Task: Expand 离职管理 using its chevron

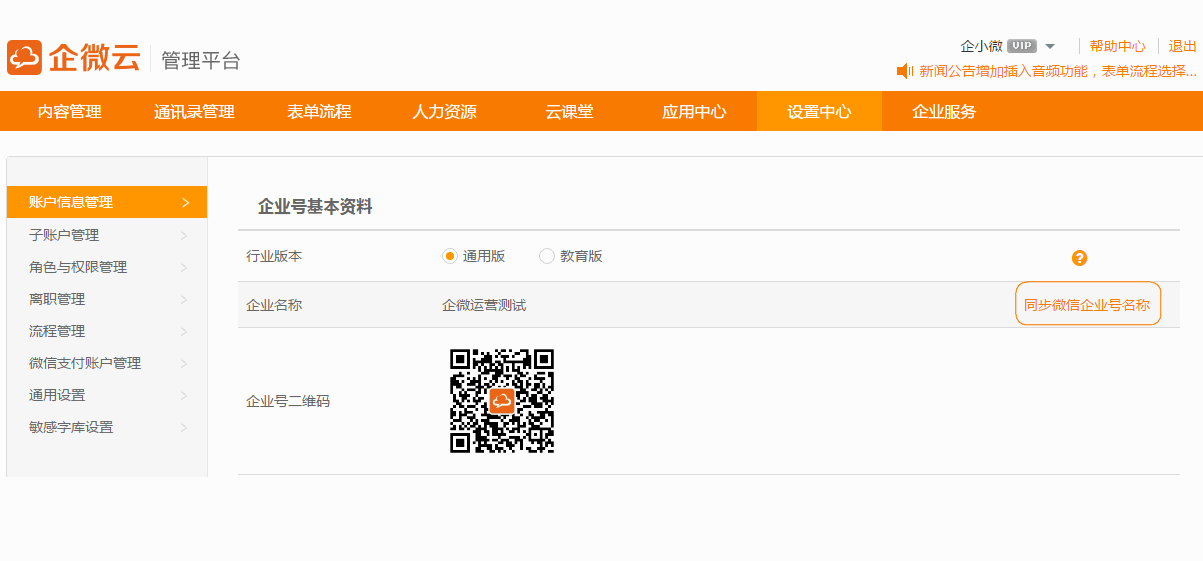Action: (x=185, y=299)
